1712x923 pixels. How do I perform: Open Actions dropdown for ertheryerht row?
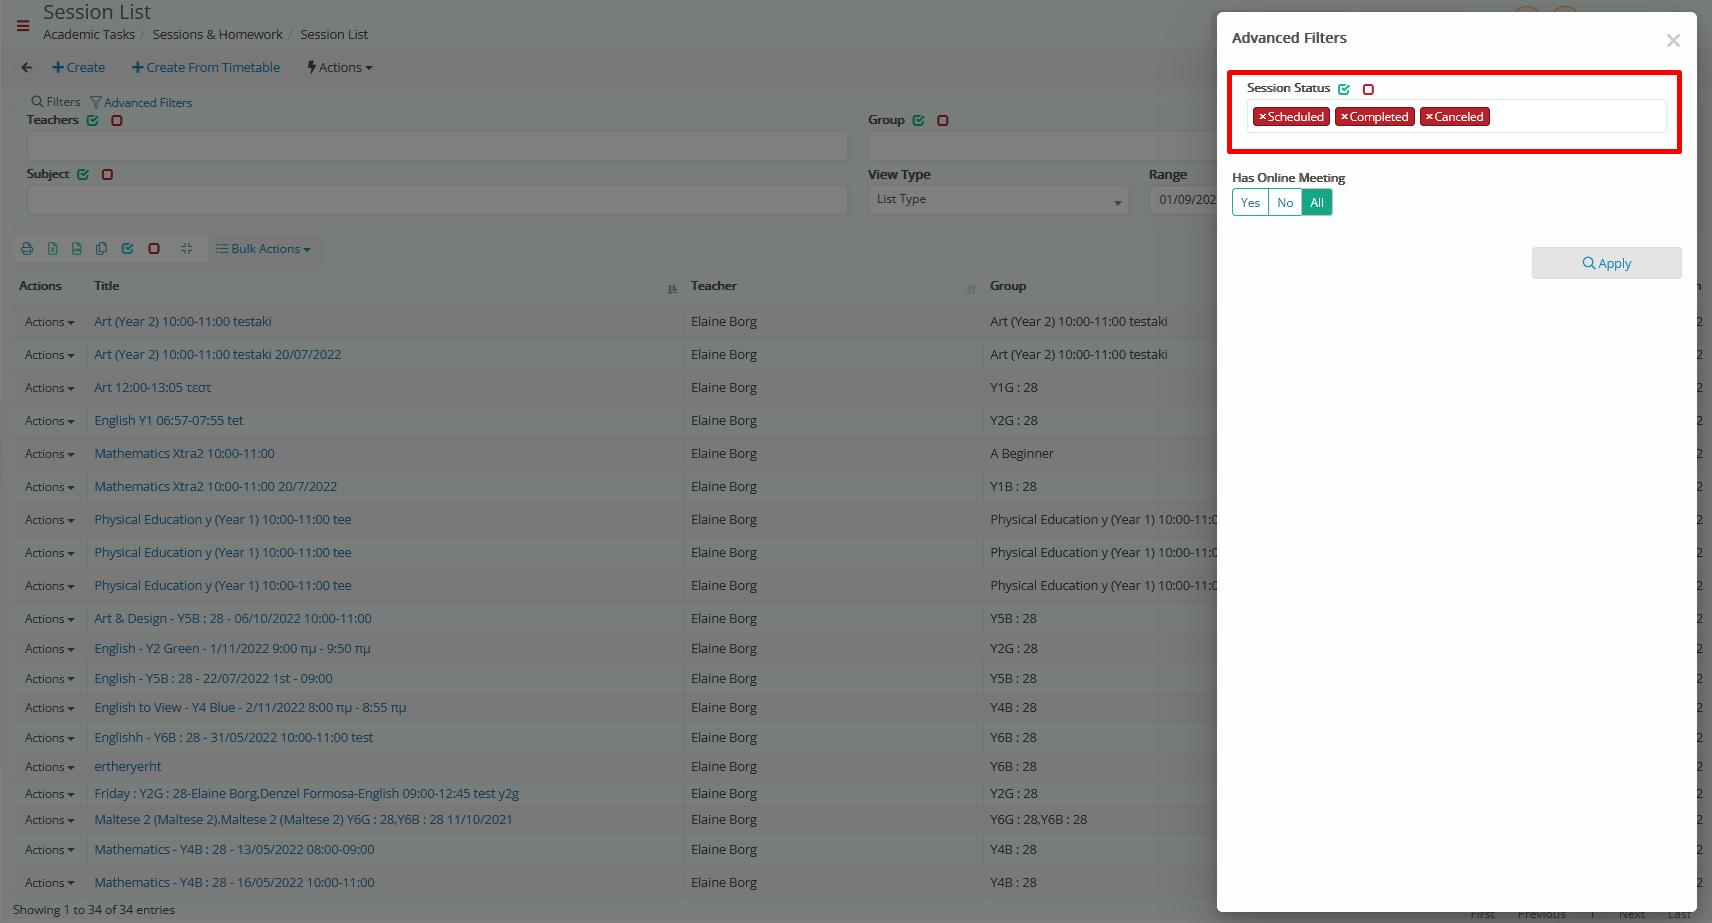click(x=49, y=767)
